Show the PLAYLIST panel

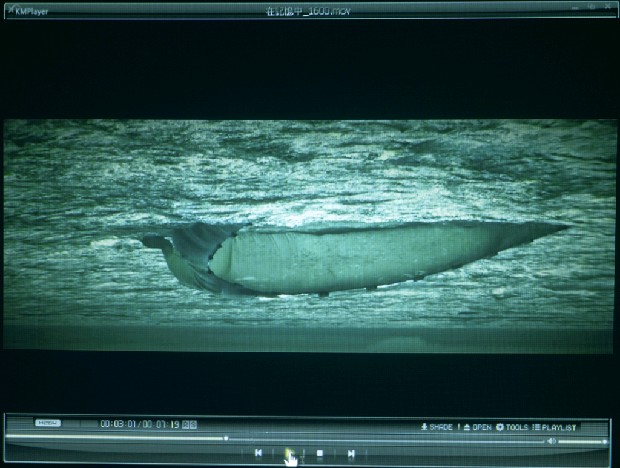559,427
